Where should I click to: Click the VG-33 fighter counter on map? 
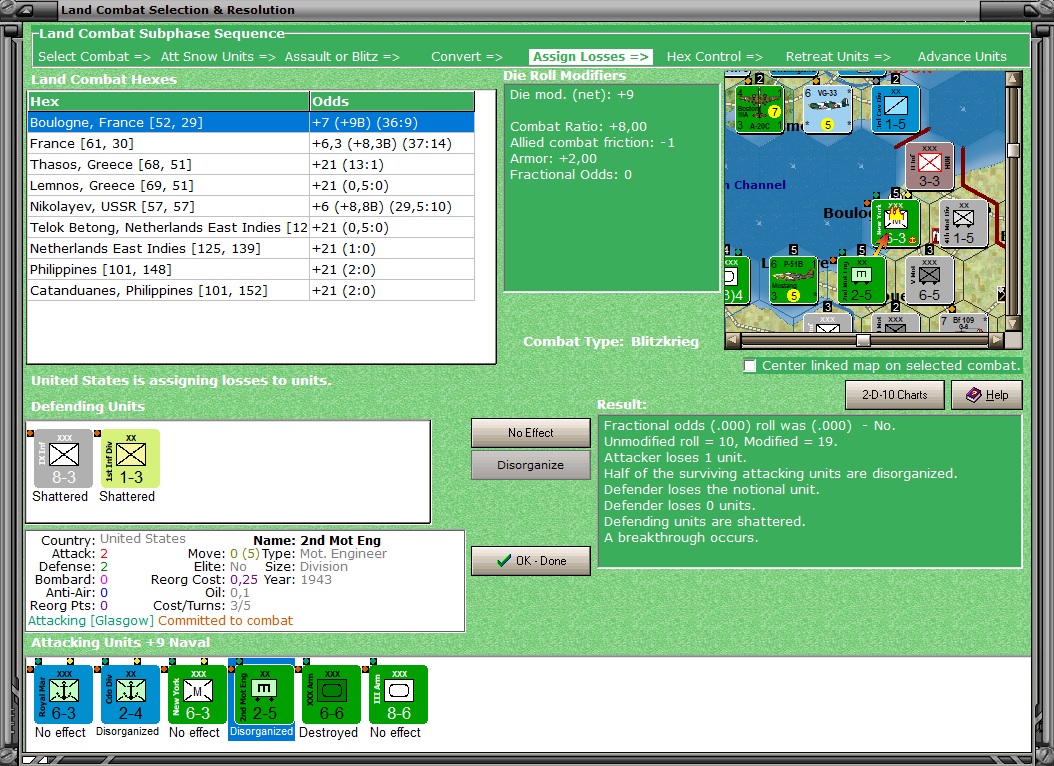tap(827, 108)
